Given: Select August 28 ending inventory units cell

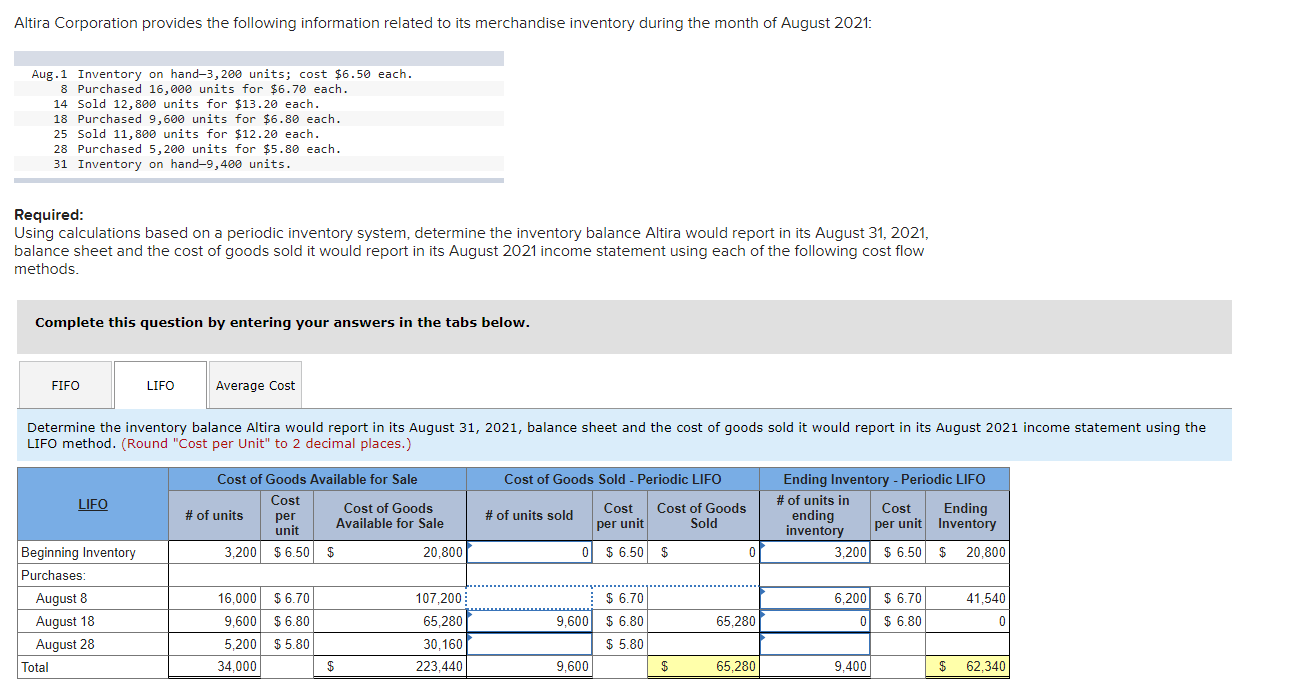Looking at the screenshot, I should pos(814,644).
